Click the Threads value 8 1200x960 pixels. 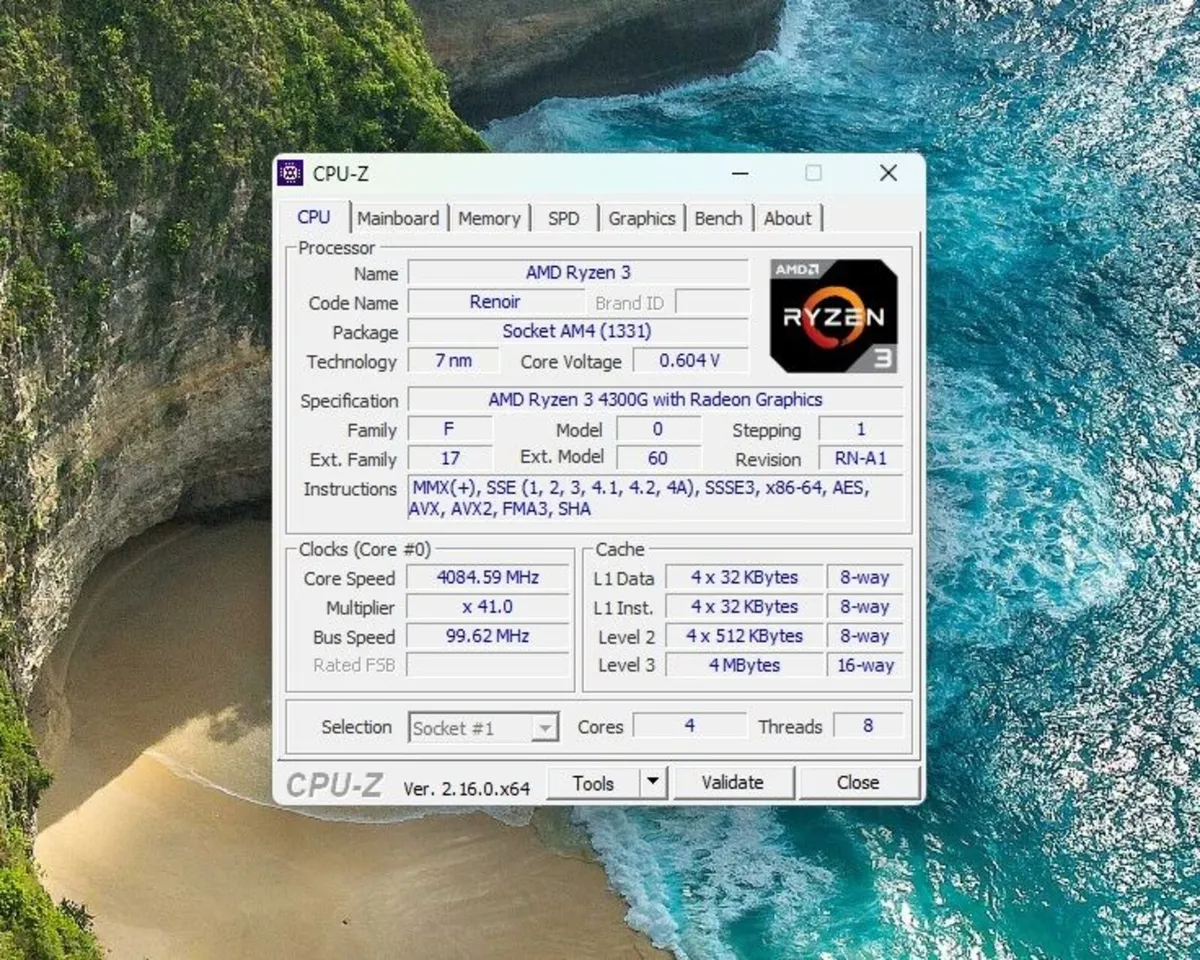(868, 726)
